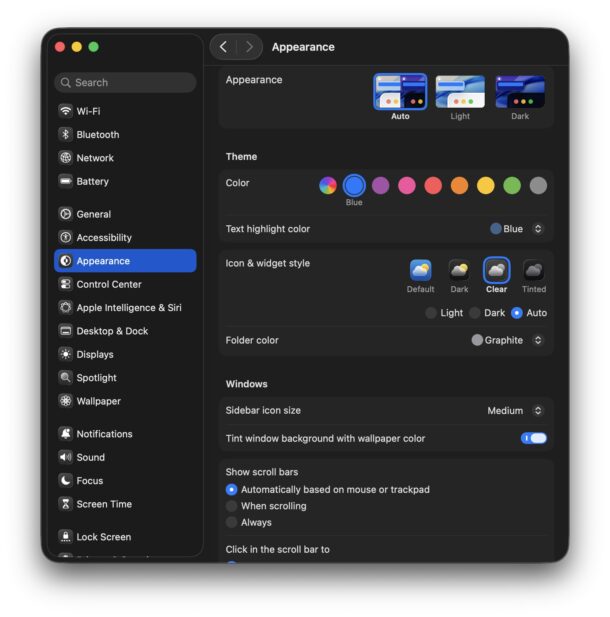This screenshot has height=617, width=610.
Task: Choose the Tinted icon & widget style
Action: tap(534, 270)
